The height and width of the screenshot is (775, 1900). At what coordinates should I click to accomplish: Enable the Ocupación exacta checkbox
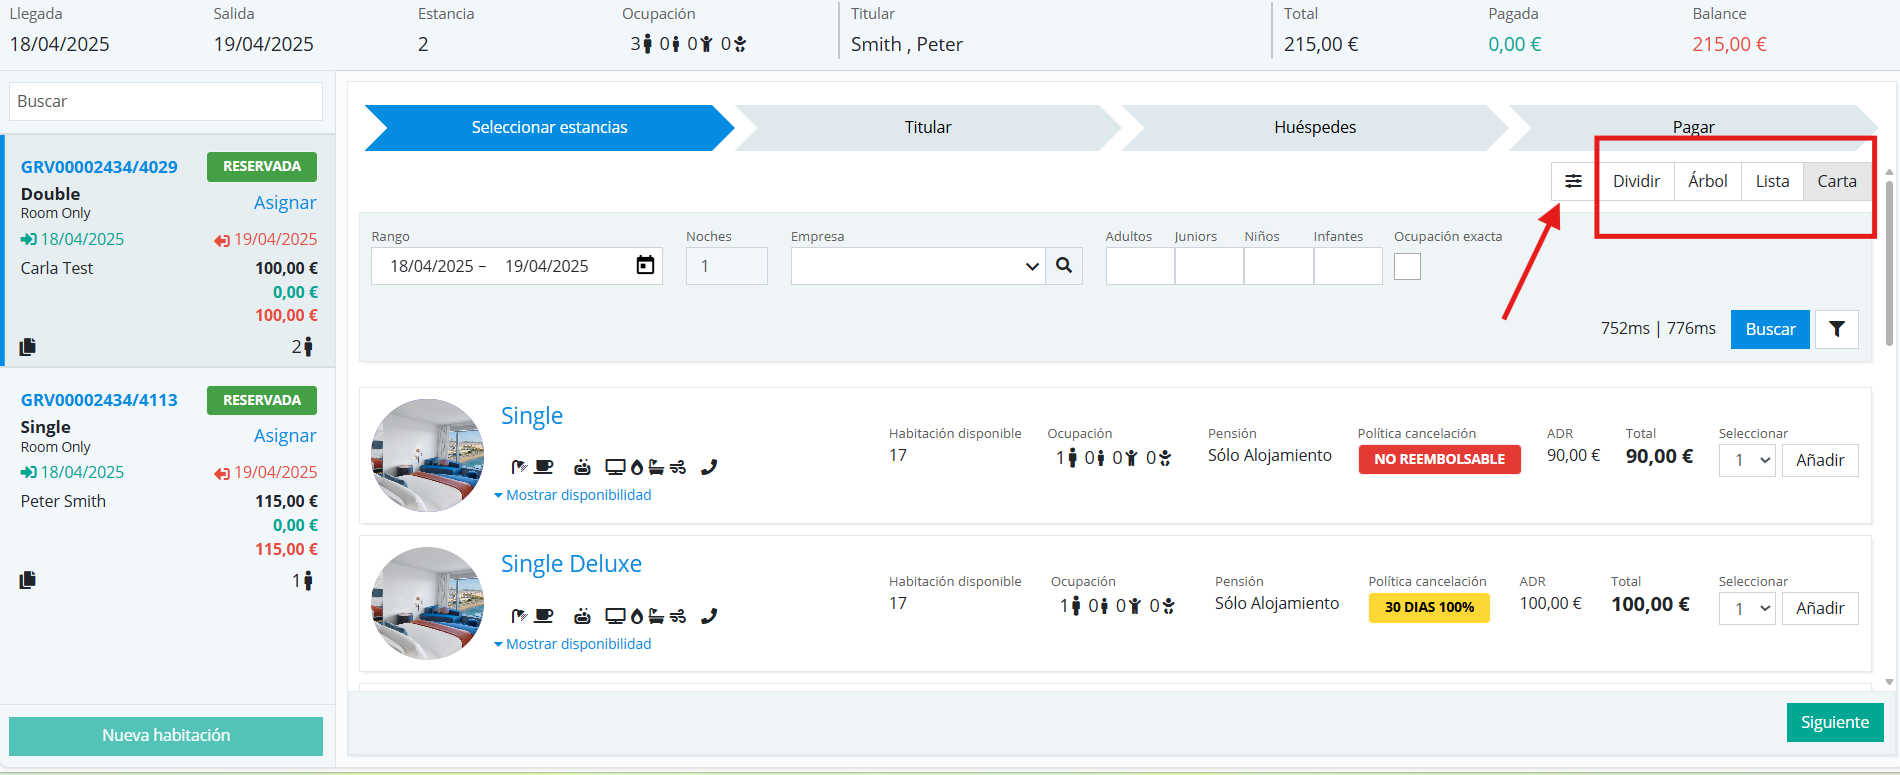pyautogui.click(x=1407, y=267)
